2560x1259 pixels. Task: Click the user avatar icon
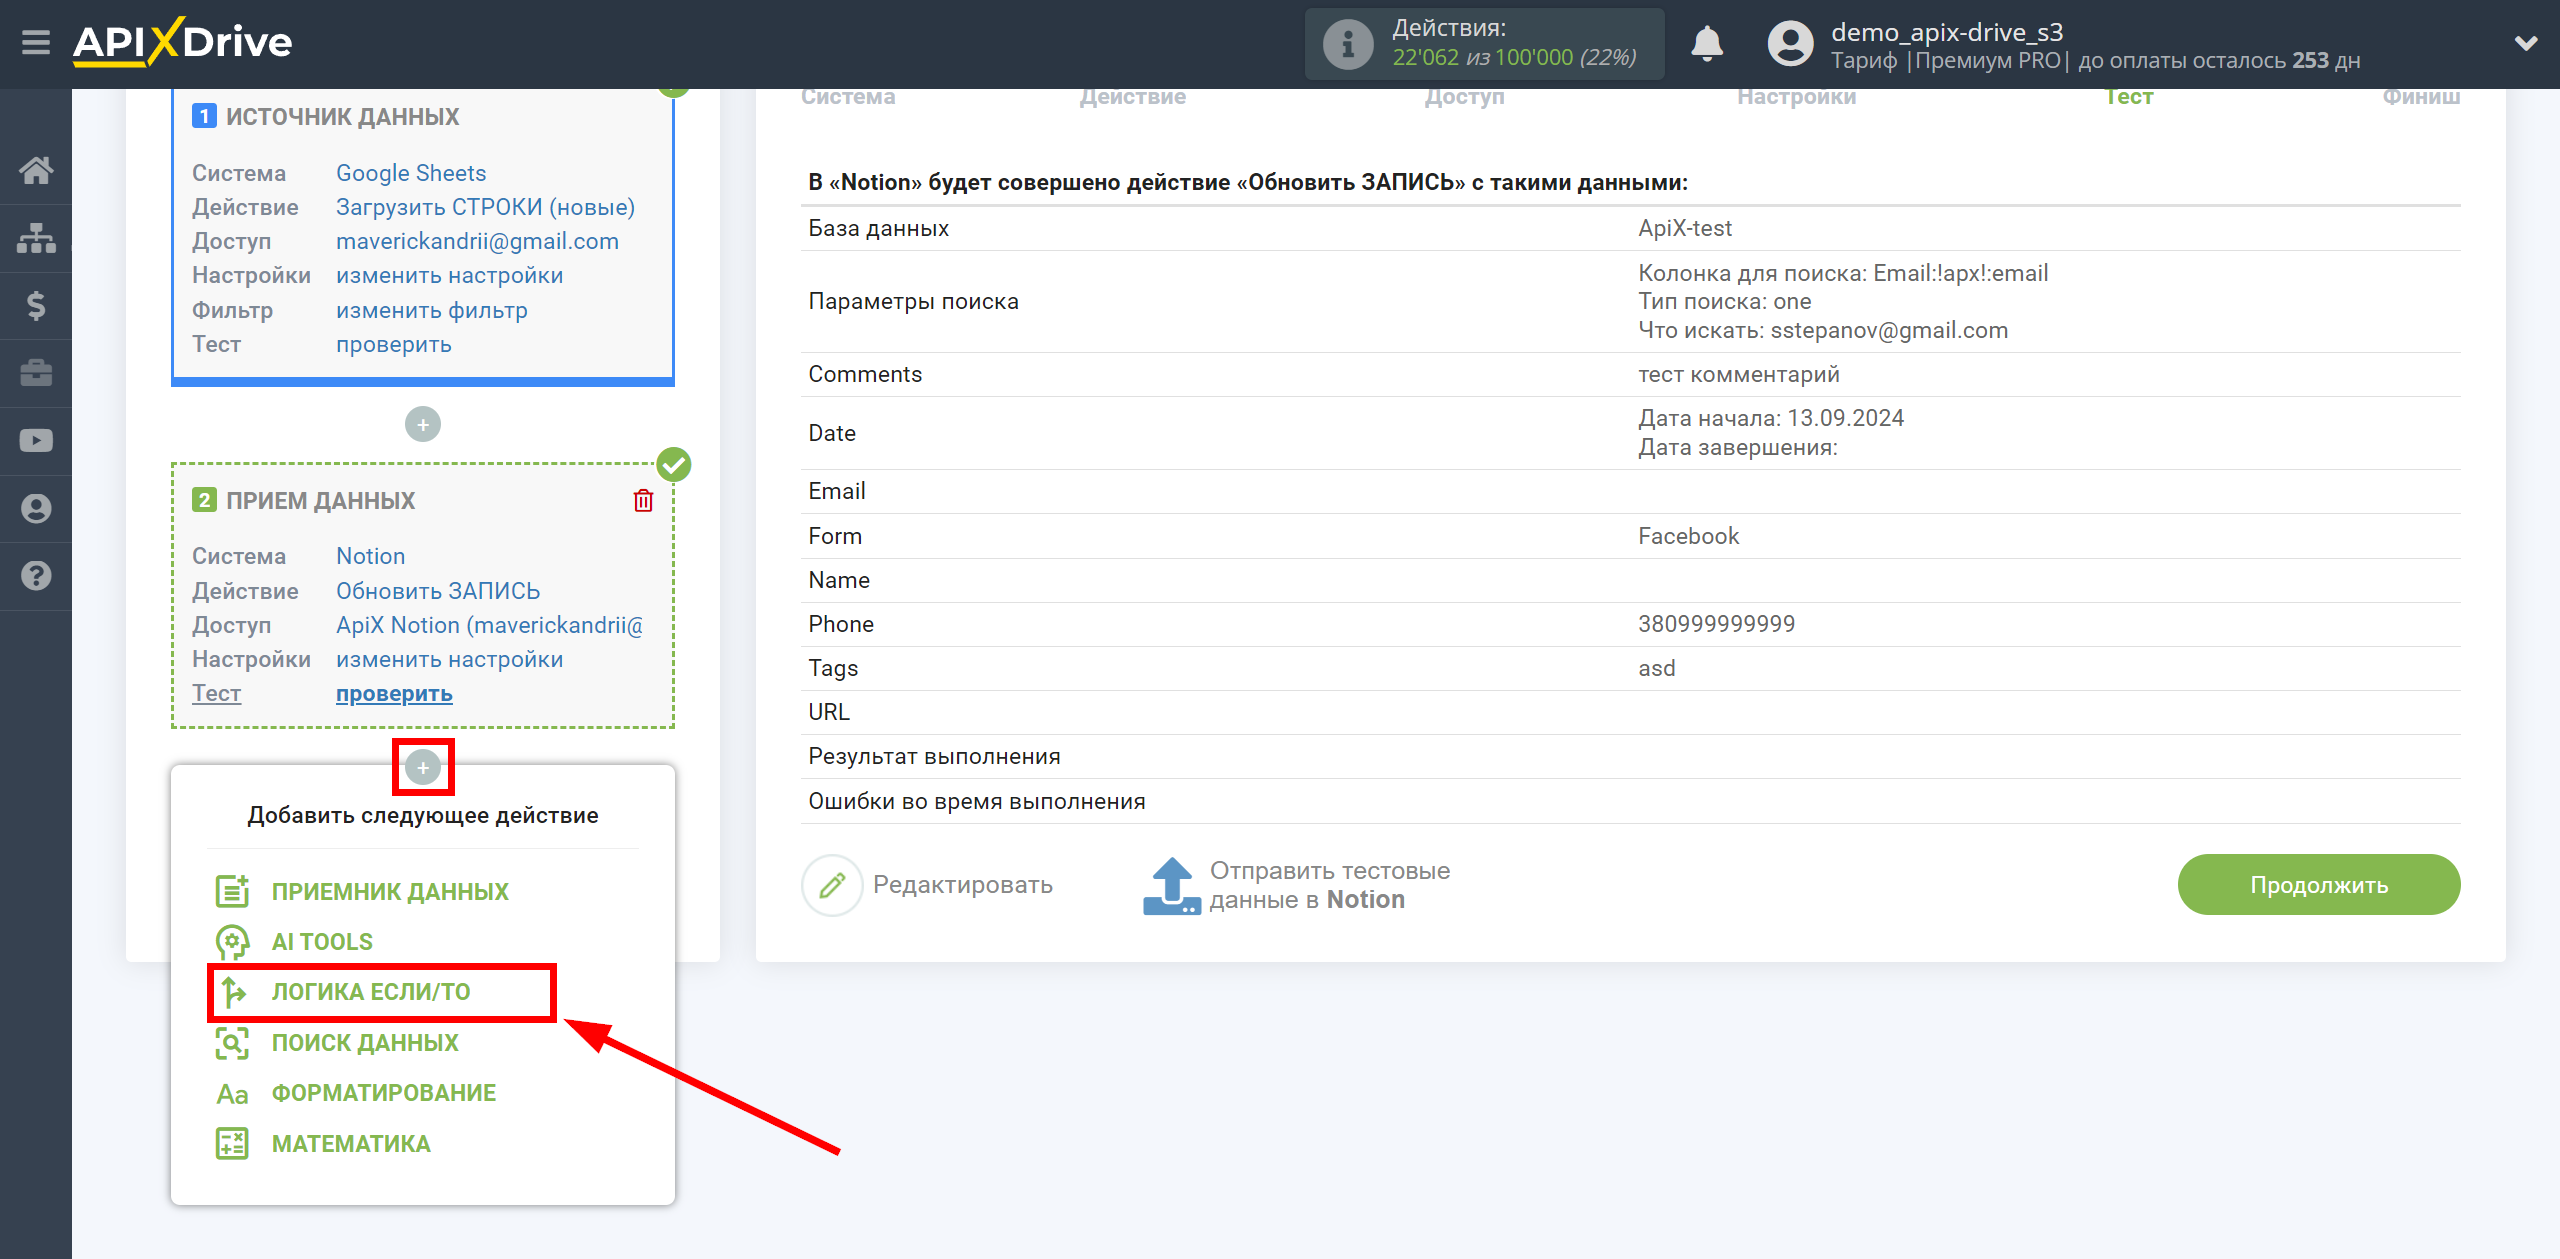1790,44
